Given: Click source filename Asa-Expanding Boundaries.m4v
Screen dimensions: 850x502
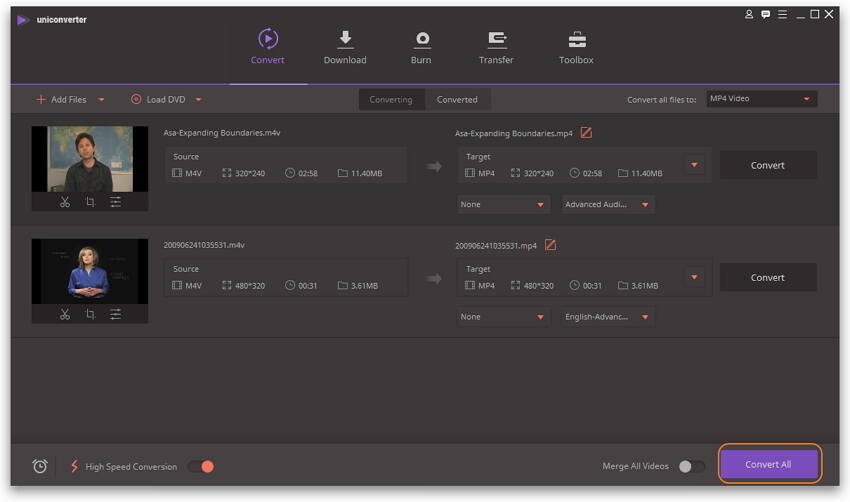Looking at the screenshot, I should (222, 133).
